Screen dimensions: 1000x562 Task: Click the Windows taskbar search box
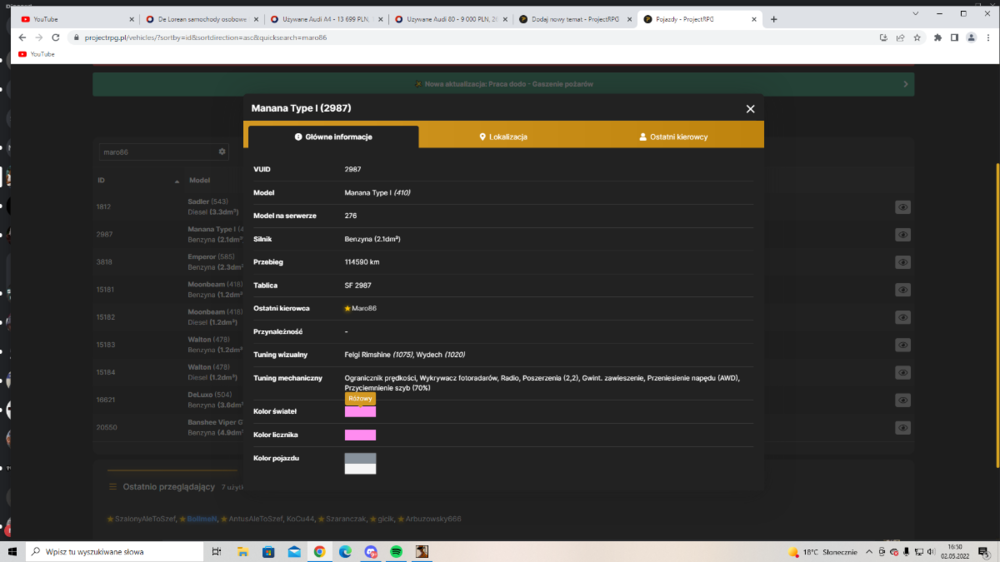[115, 552]
